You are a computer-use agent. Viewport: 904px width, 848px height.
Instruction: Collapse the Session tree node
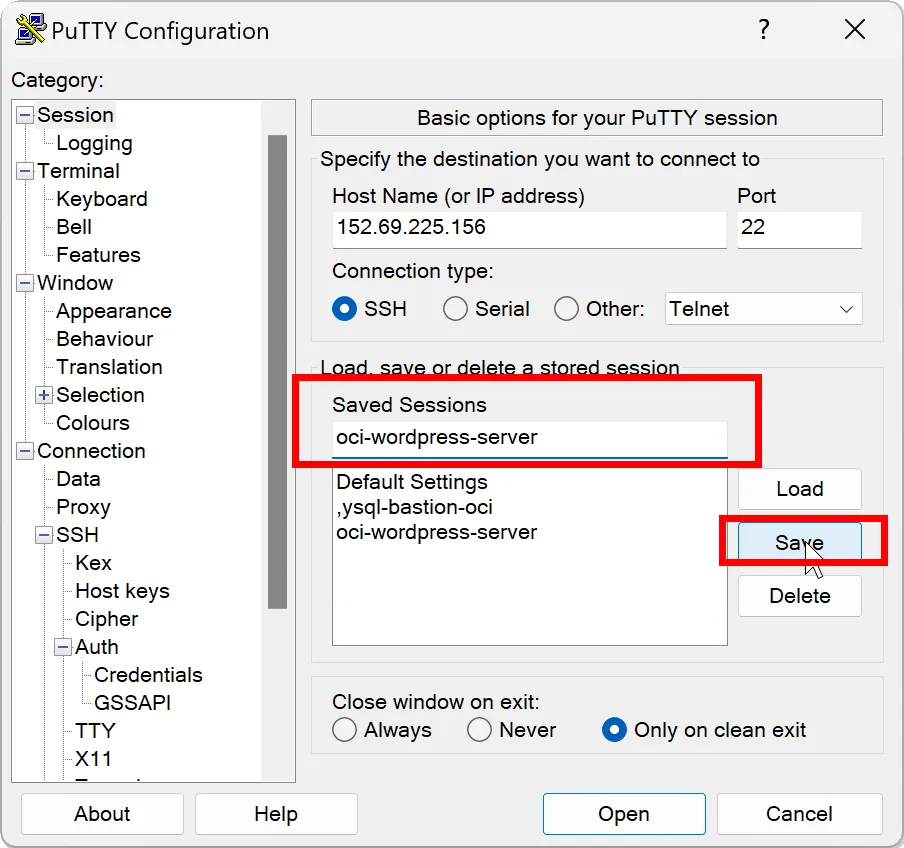click(25, 116)
